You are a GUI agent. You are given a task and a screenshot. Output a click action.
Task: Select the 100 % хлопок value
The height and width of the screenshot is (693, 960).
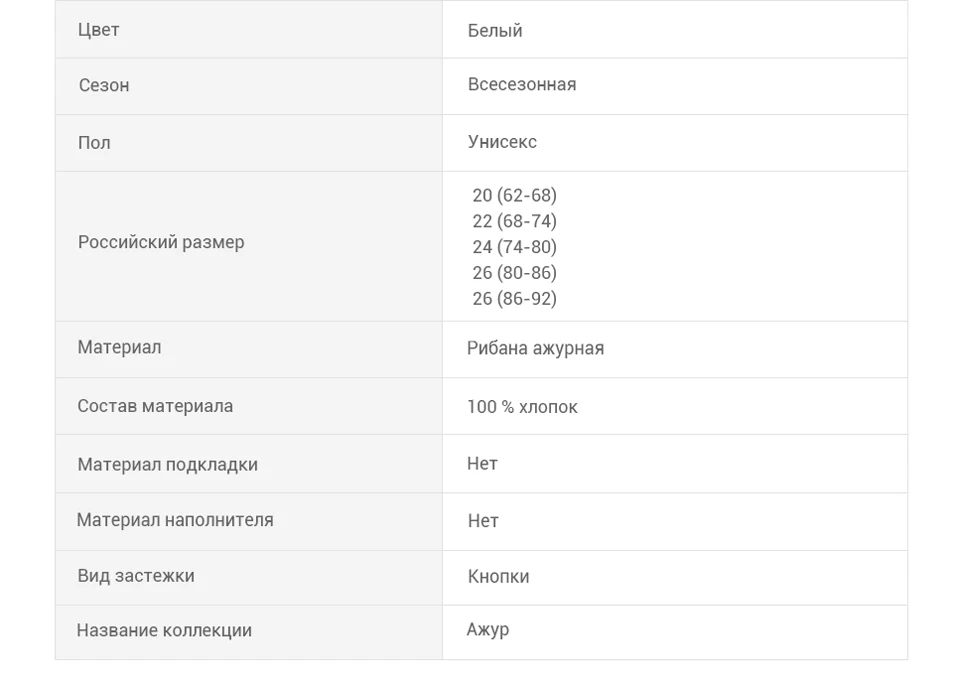(522, 407)
